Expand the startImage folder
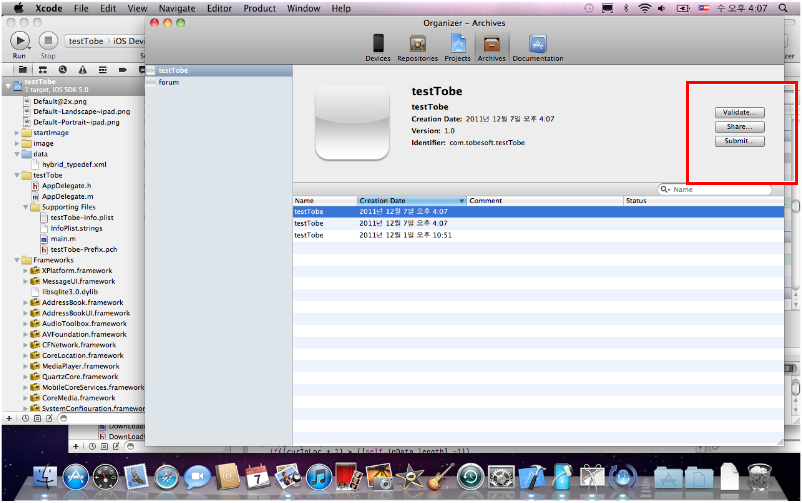802x503 pixels. pyautogui.click(x=17, y=133)
